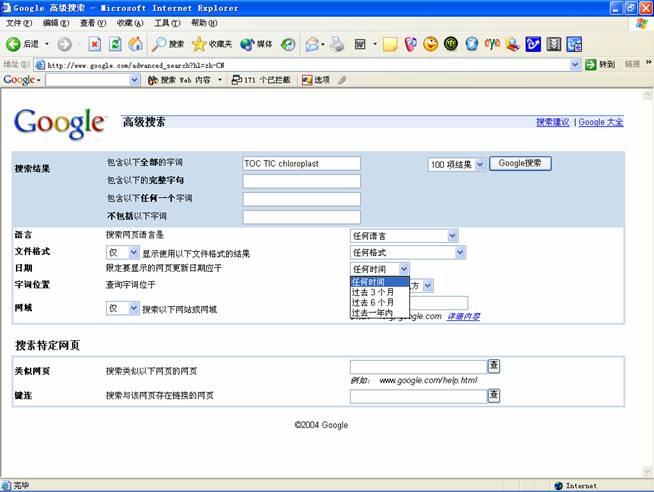654x492 pixels.
Task: Click the History icon
Action: click(288, 44)
